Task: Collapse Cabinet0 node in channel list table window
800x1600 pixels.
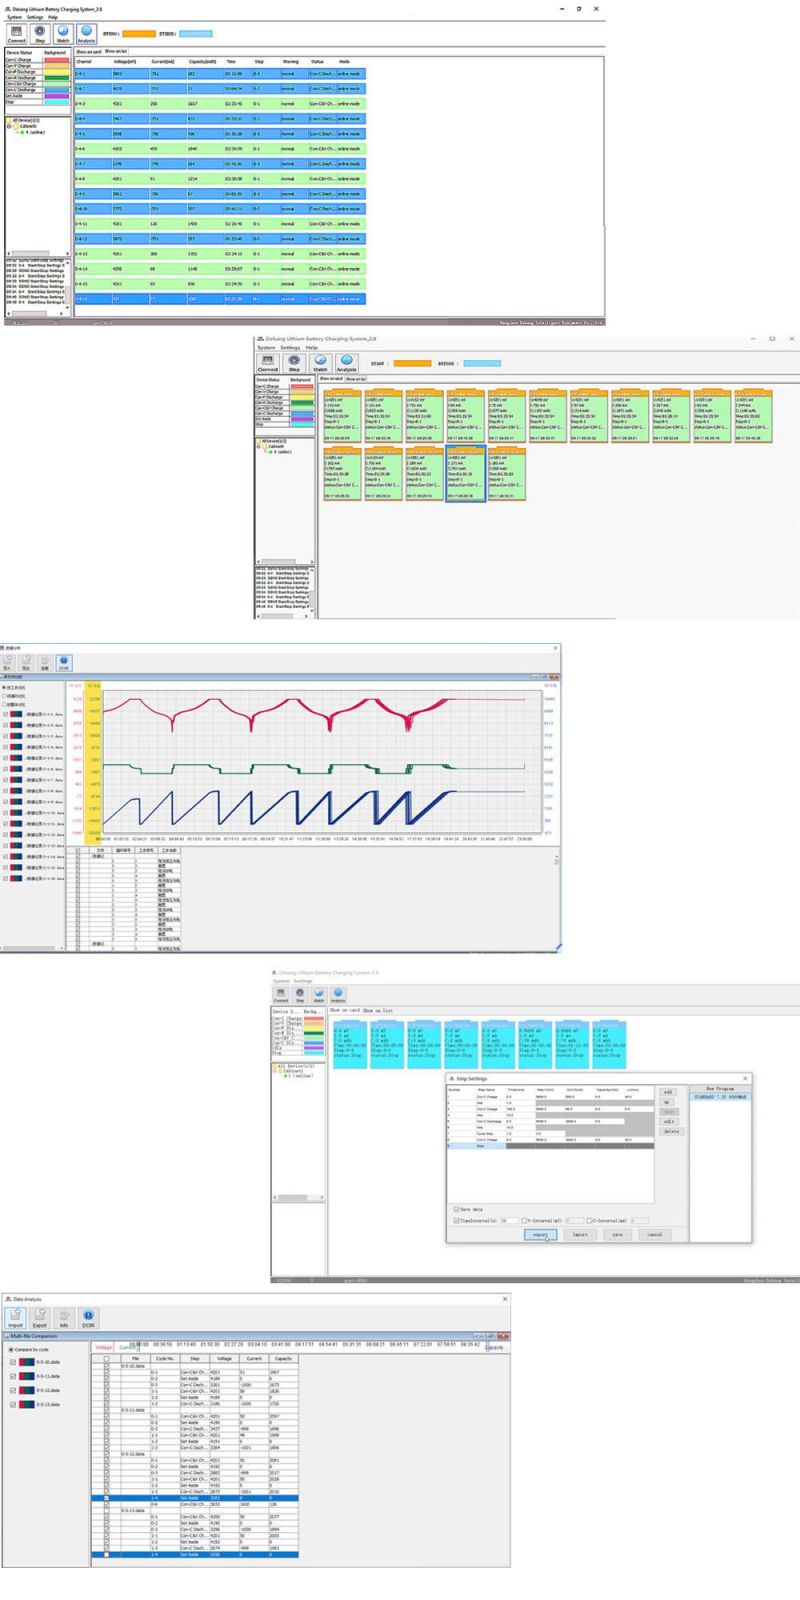Action: [x=11, y=126]
